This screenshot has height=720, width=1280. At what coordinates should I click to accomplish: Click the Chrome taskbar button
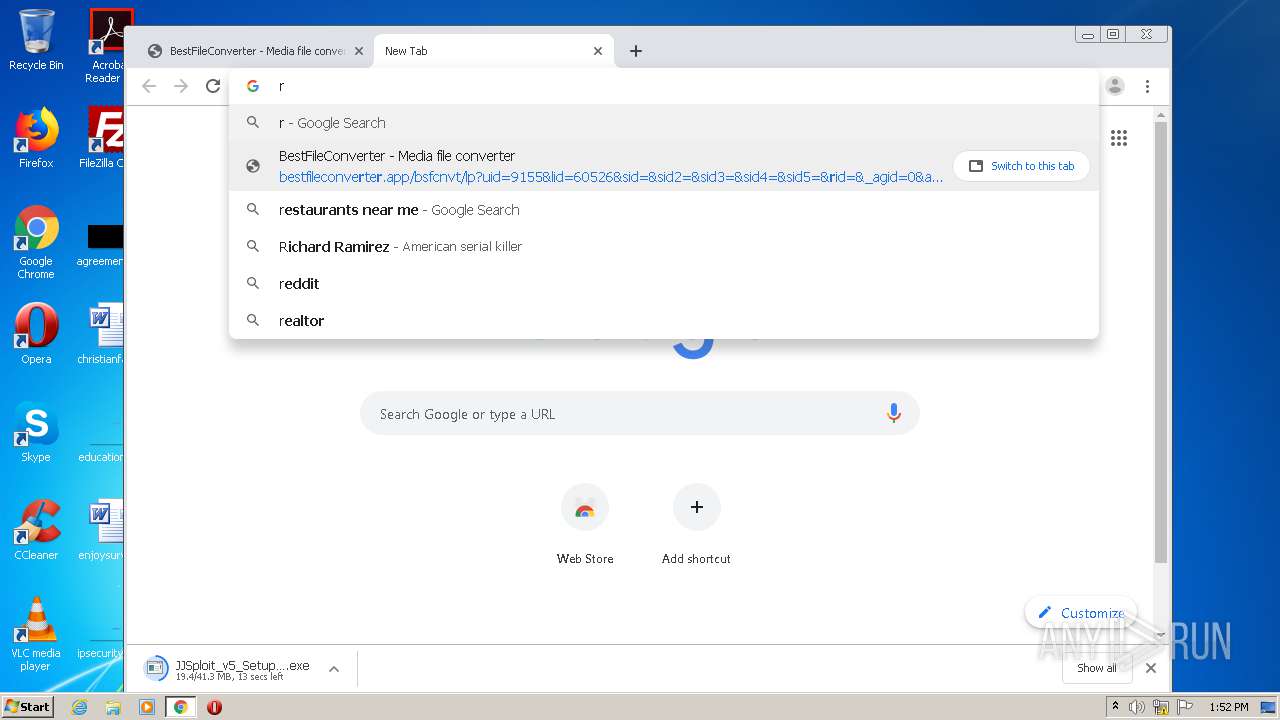coord(181,707)
